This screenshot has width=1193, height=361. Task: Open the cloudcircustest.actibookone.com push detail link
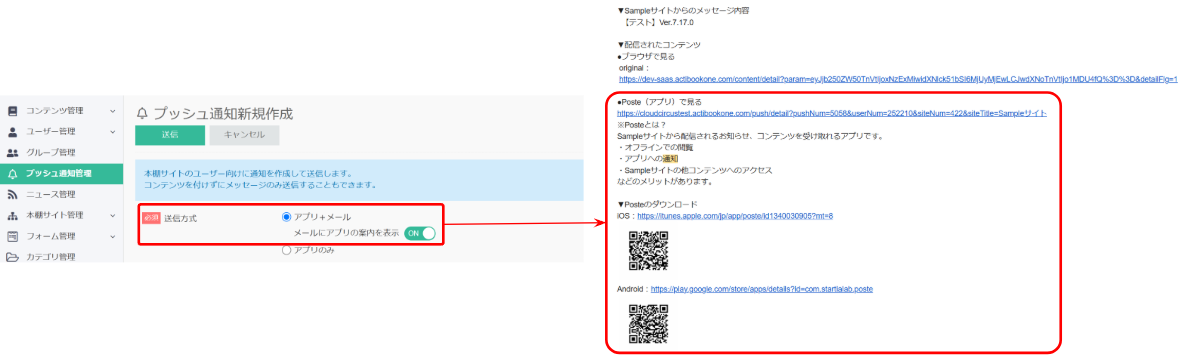pyautogui.click(x=832, y=113)
